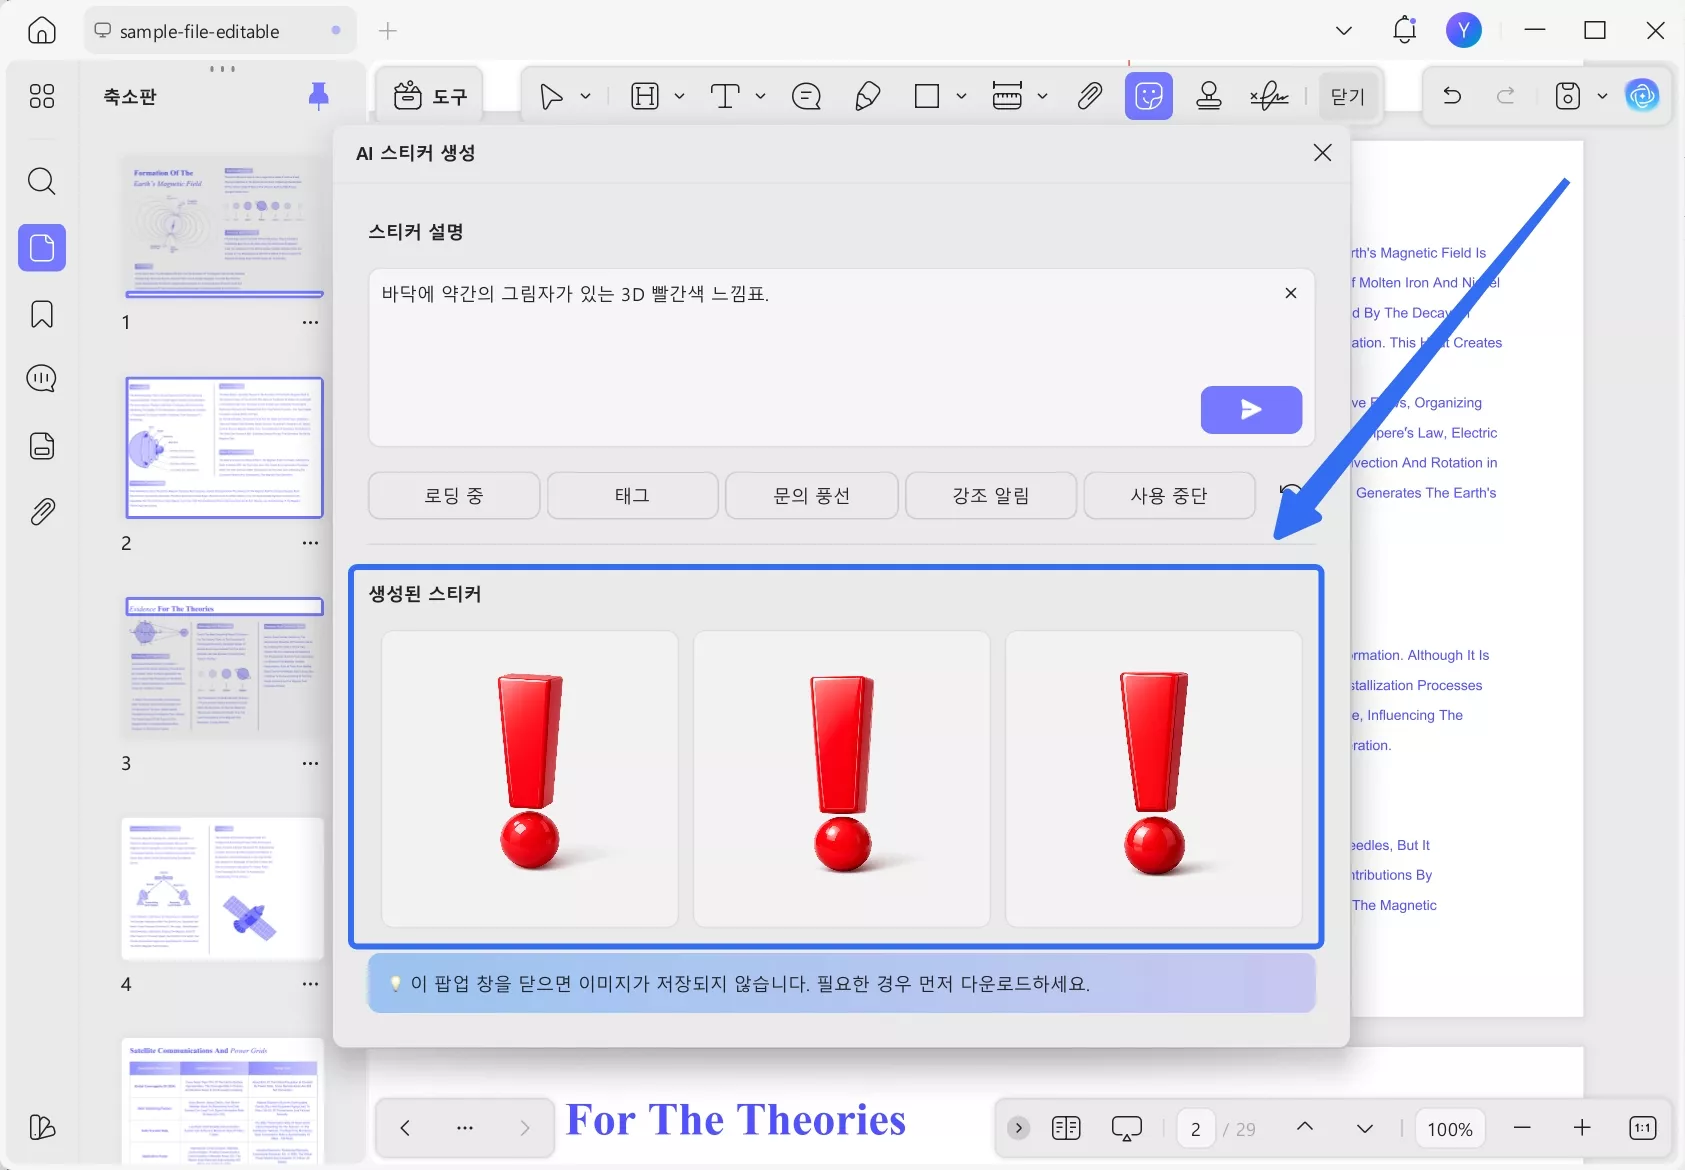
Task: Select the measurement ruler tool
Action: point(1007,96)
